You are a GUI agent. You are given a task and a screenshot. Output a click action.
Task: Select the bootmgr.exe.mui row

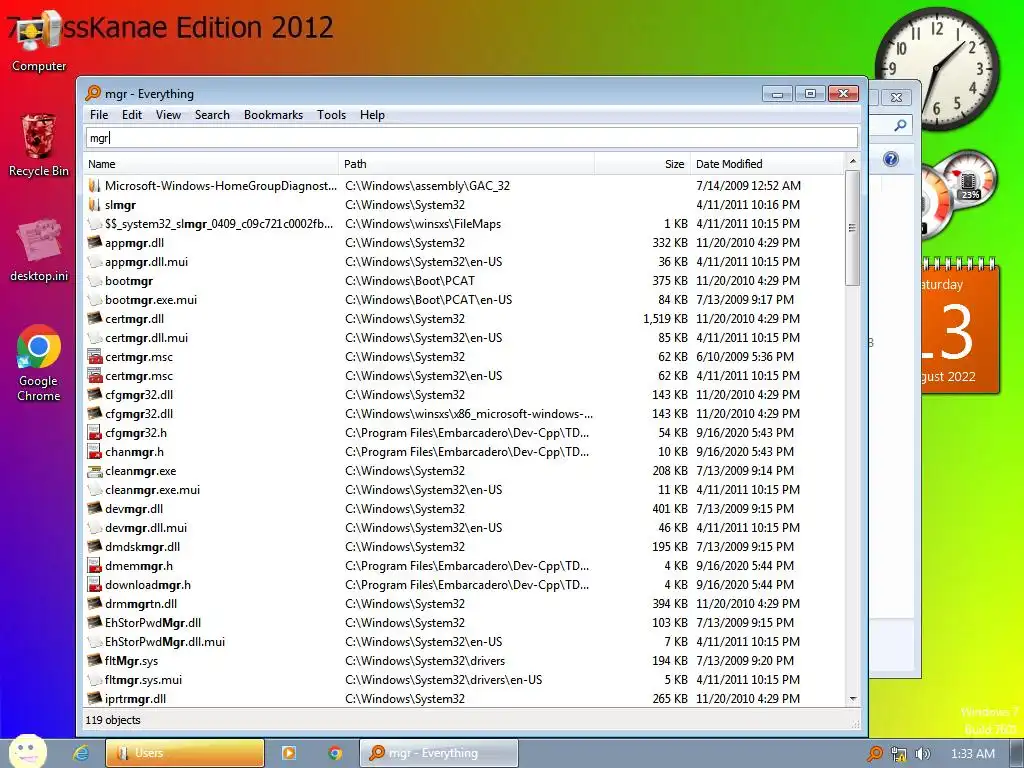coord(465,300)
